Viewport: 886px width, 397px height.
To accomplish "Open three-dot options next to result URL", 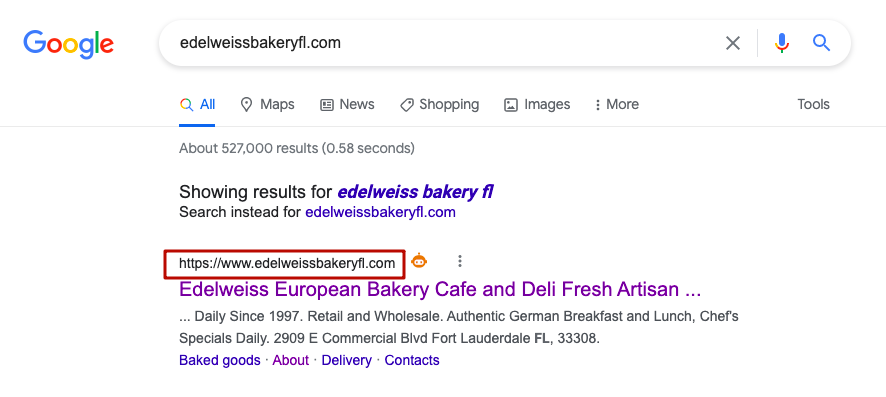I will (460, 261).
